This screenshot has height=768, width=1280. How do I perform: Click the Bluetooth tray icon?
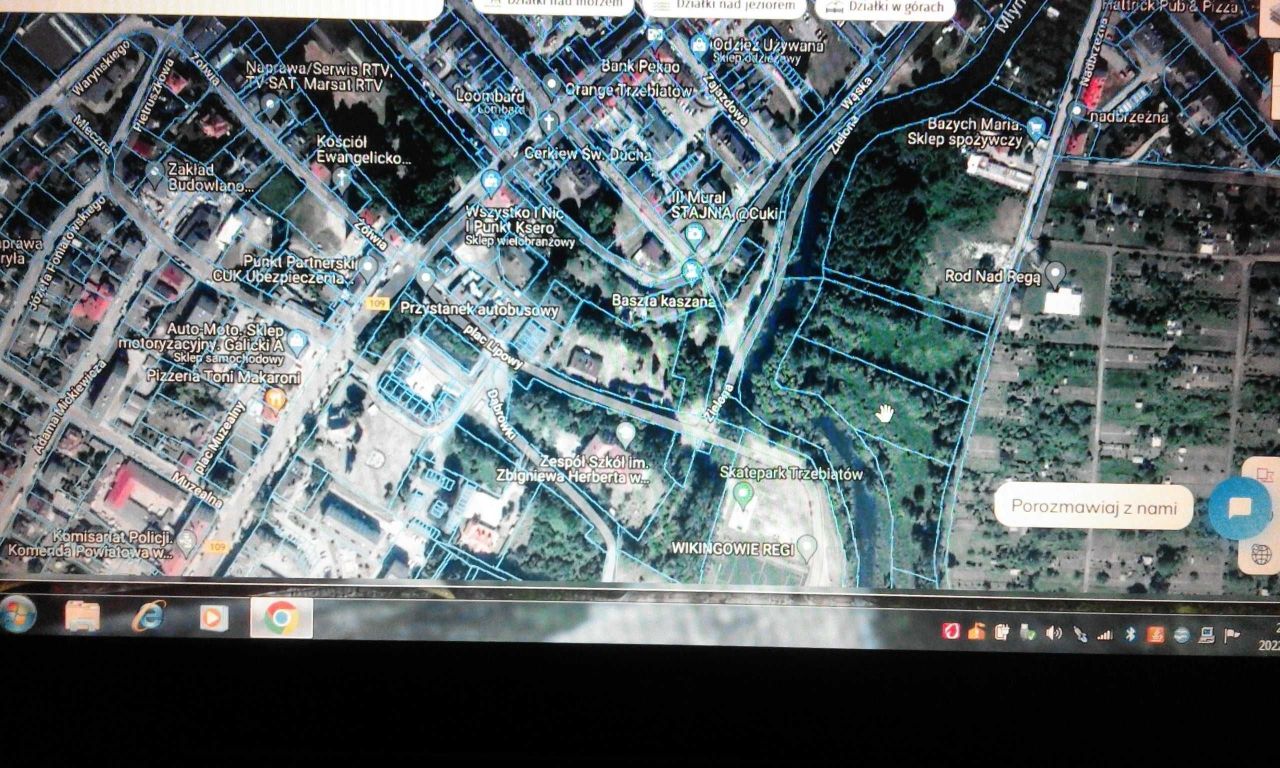point(1131,634)
